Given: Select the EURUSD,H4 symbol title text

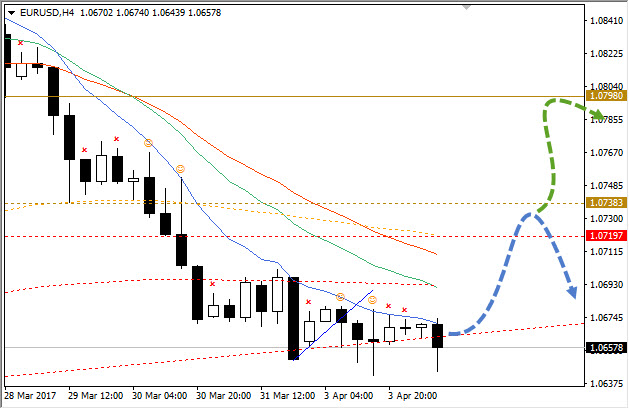Looking at the screenshot, I should pyautogui.click(x=47, y=13).
